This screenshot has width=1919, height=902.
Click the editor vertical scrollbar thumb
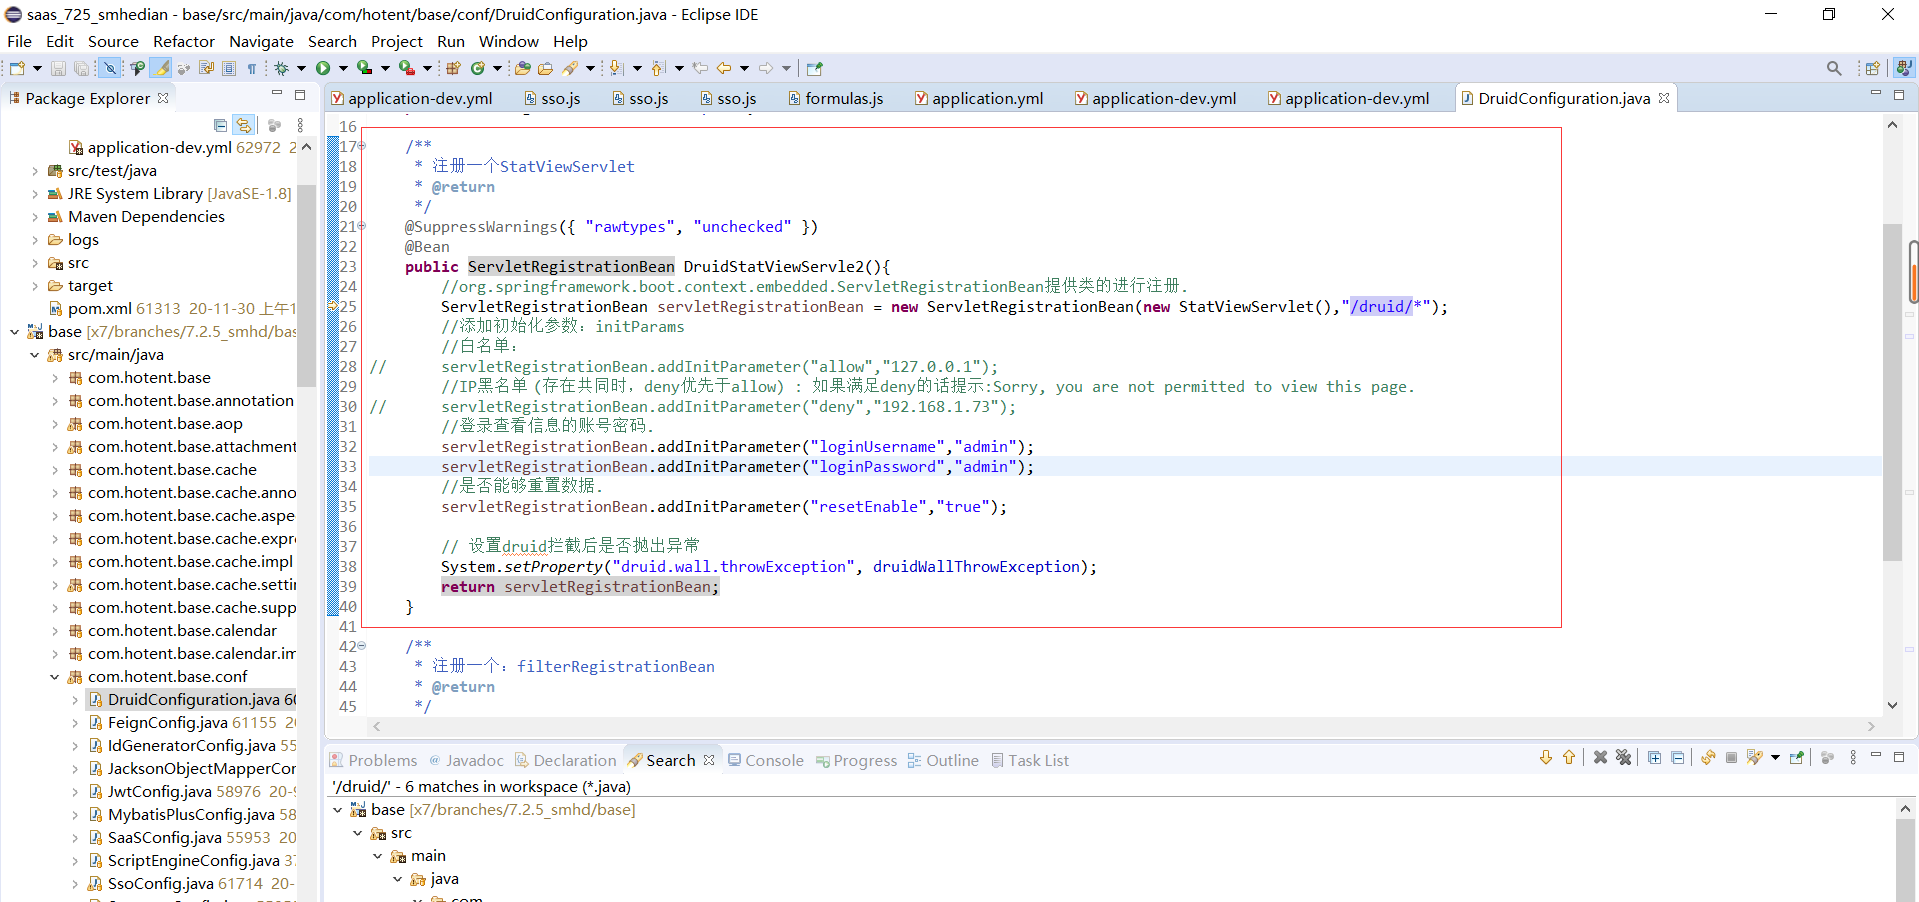pyautogui.click(x=1891, y=390)
